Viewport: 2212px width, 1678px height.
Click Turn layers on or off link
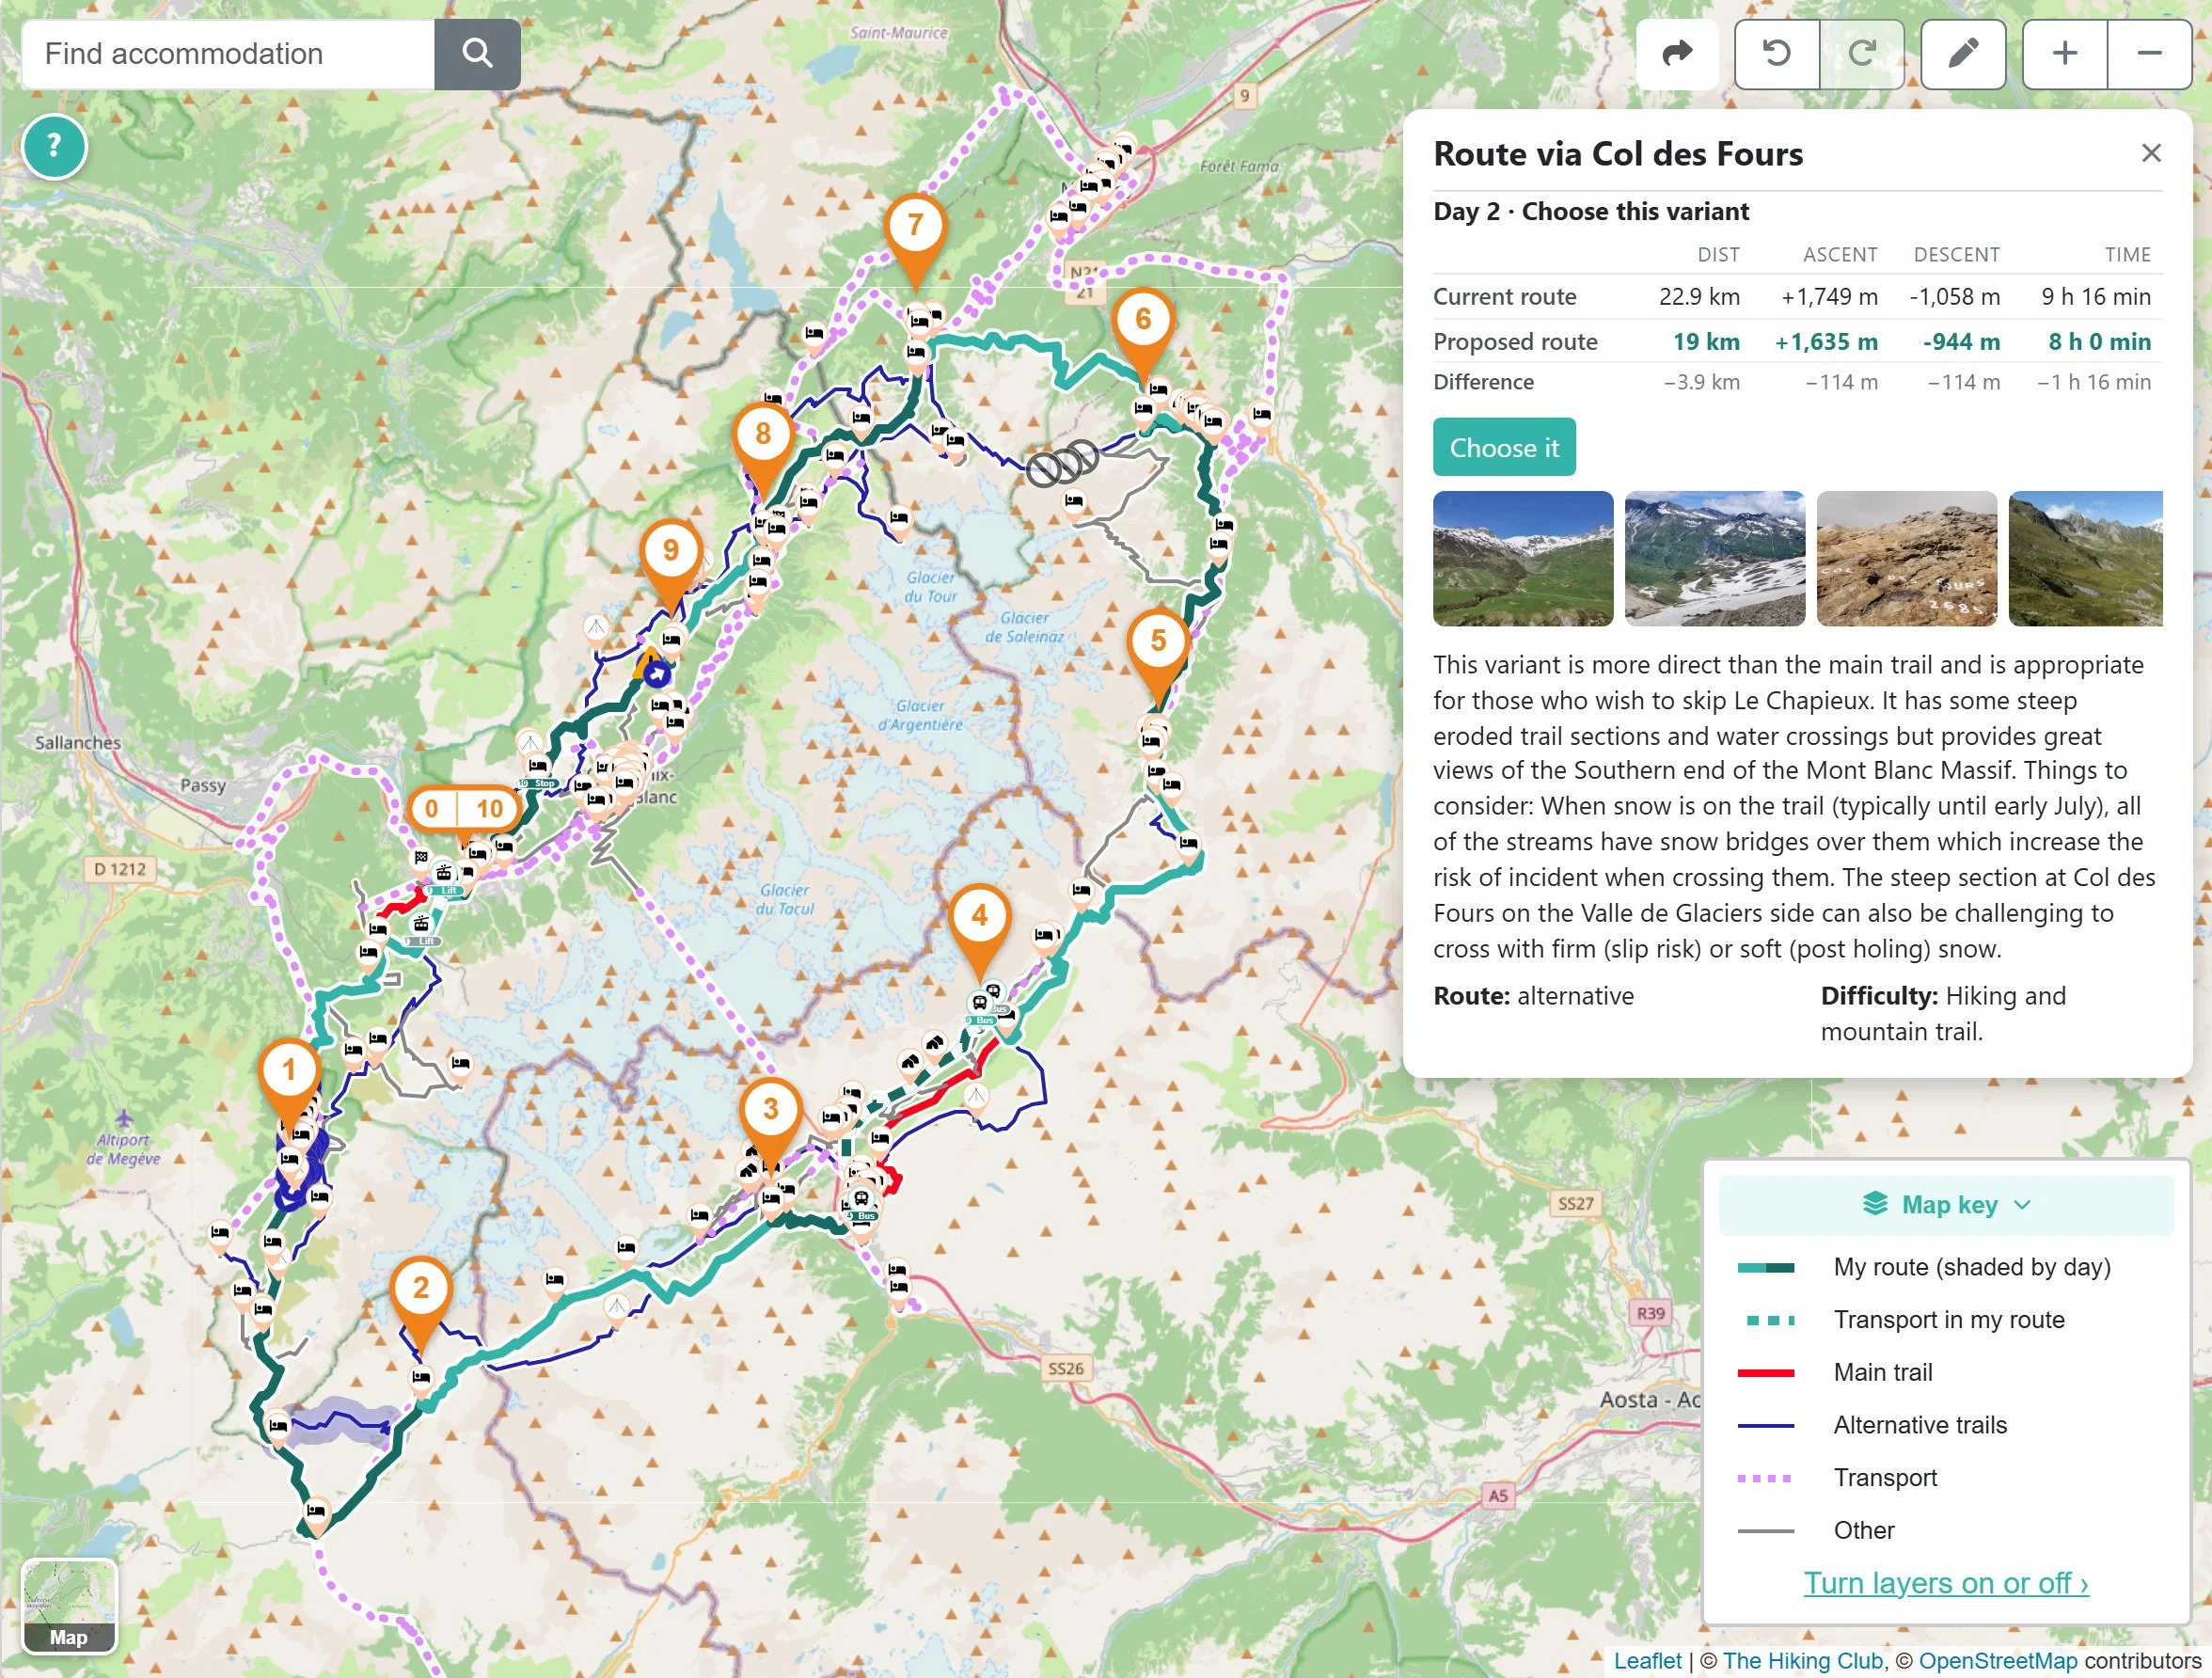point(1946,1583)
